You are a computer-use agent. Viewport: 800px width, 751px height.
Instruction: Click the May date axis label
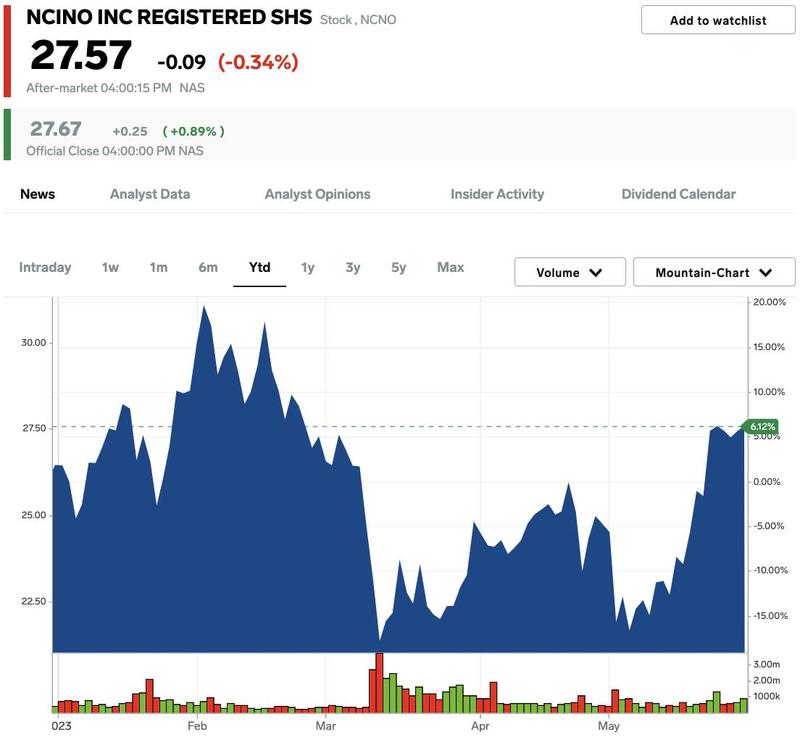coord(609,726)
